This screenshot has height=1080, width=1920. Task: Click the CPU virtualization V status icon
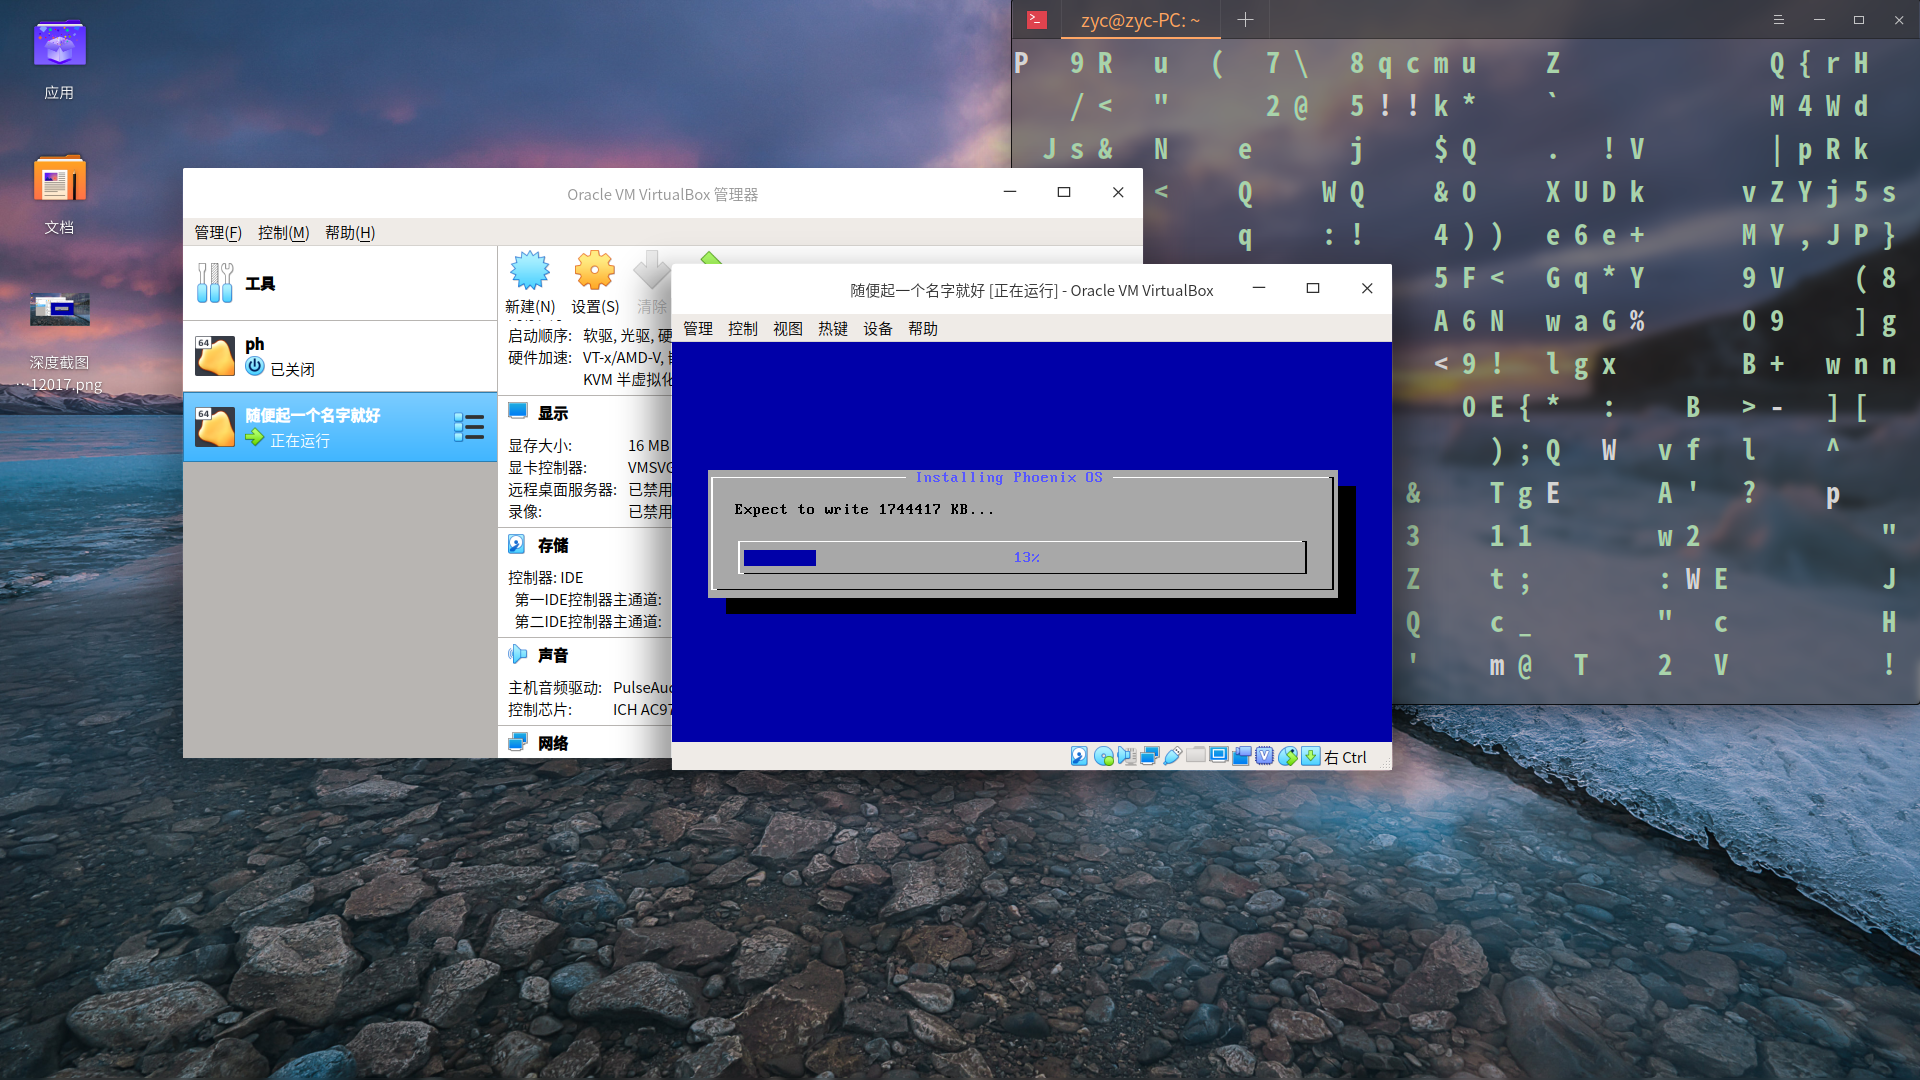[x=1264, y=756]
